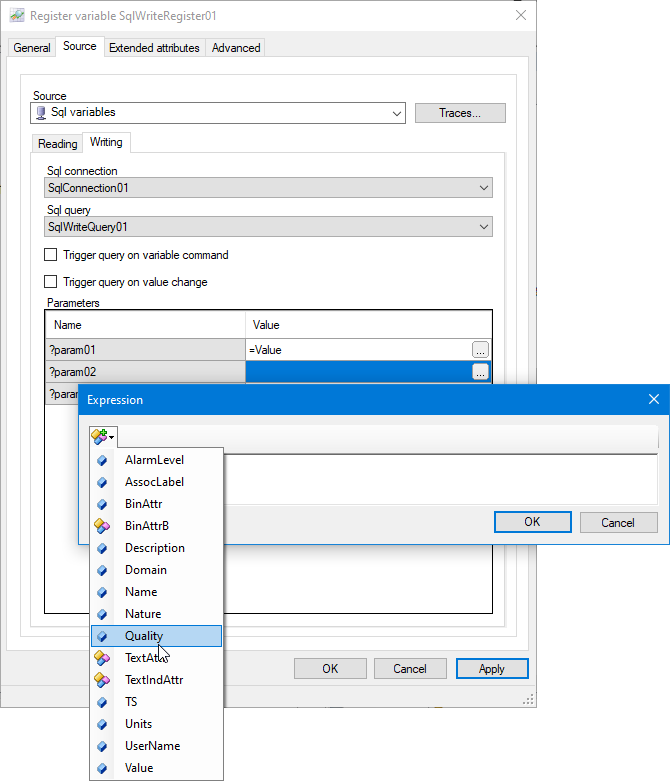Click the insert-attribute icon in Expression toolbar
The width and height of the screenshot is (670, 781).
102,436
